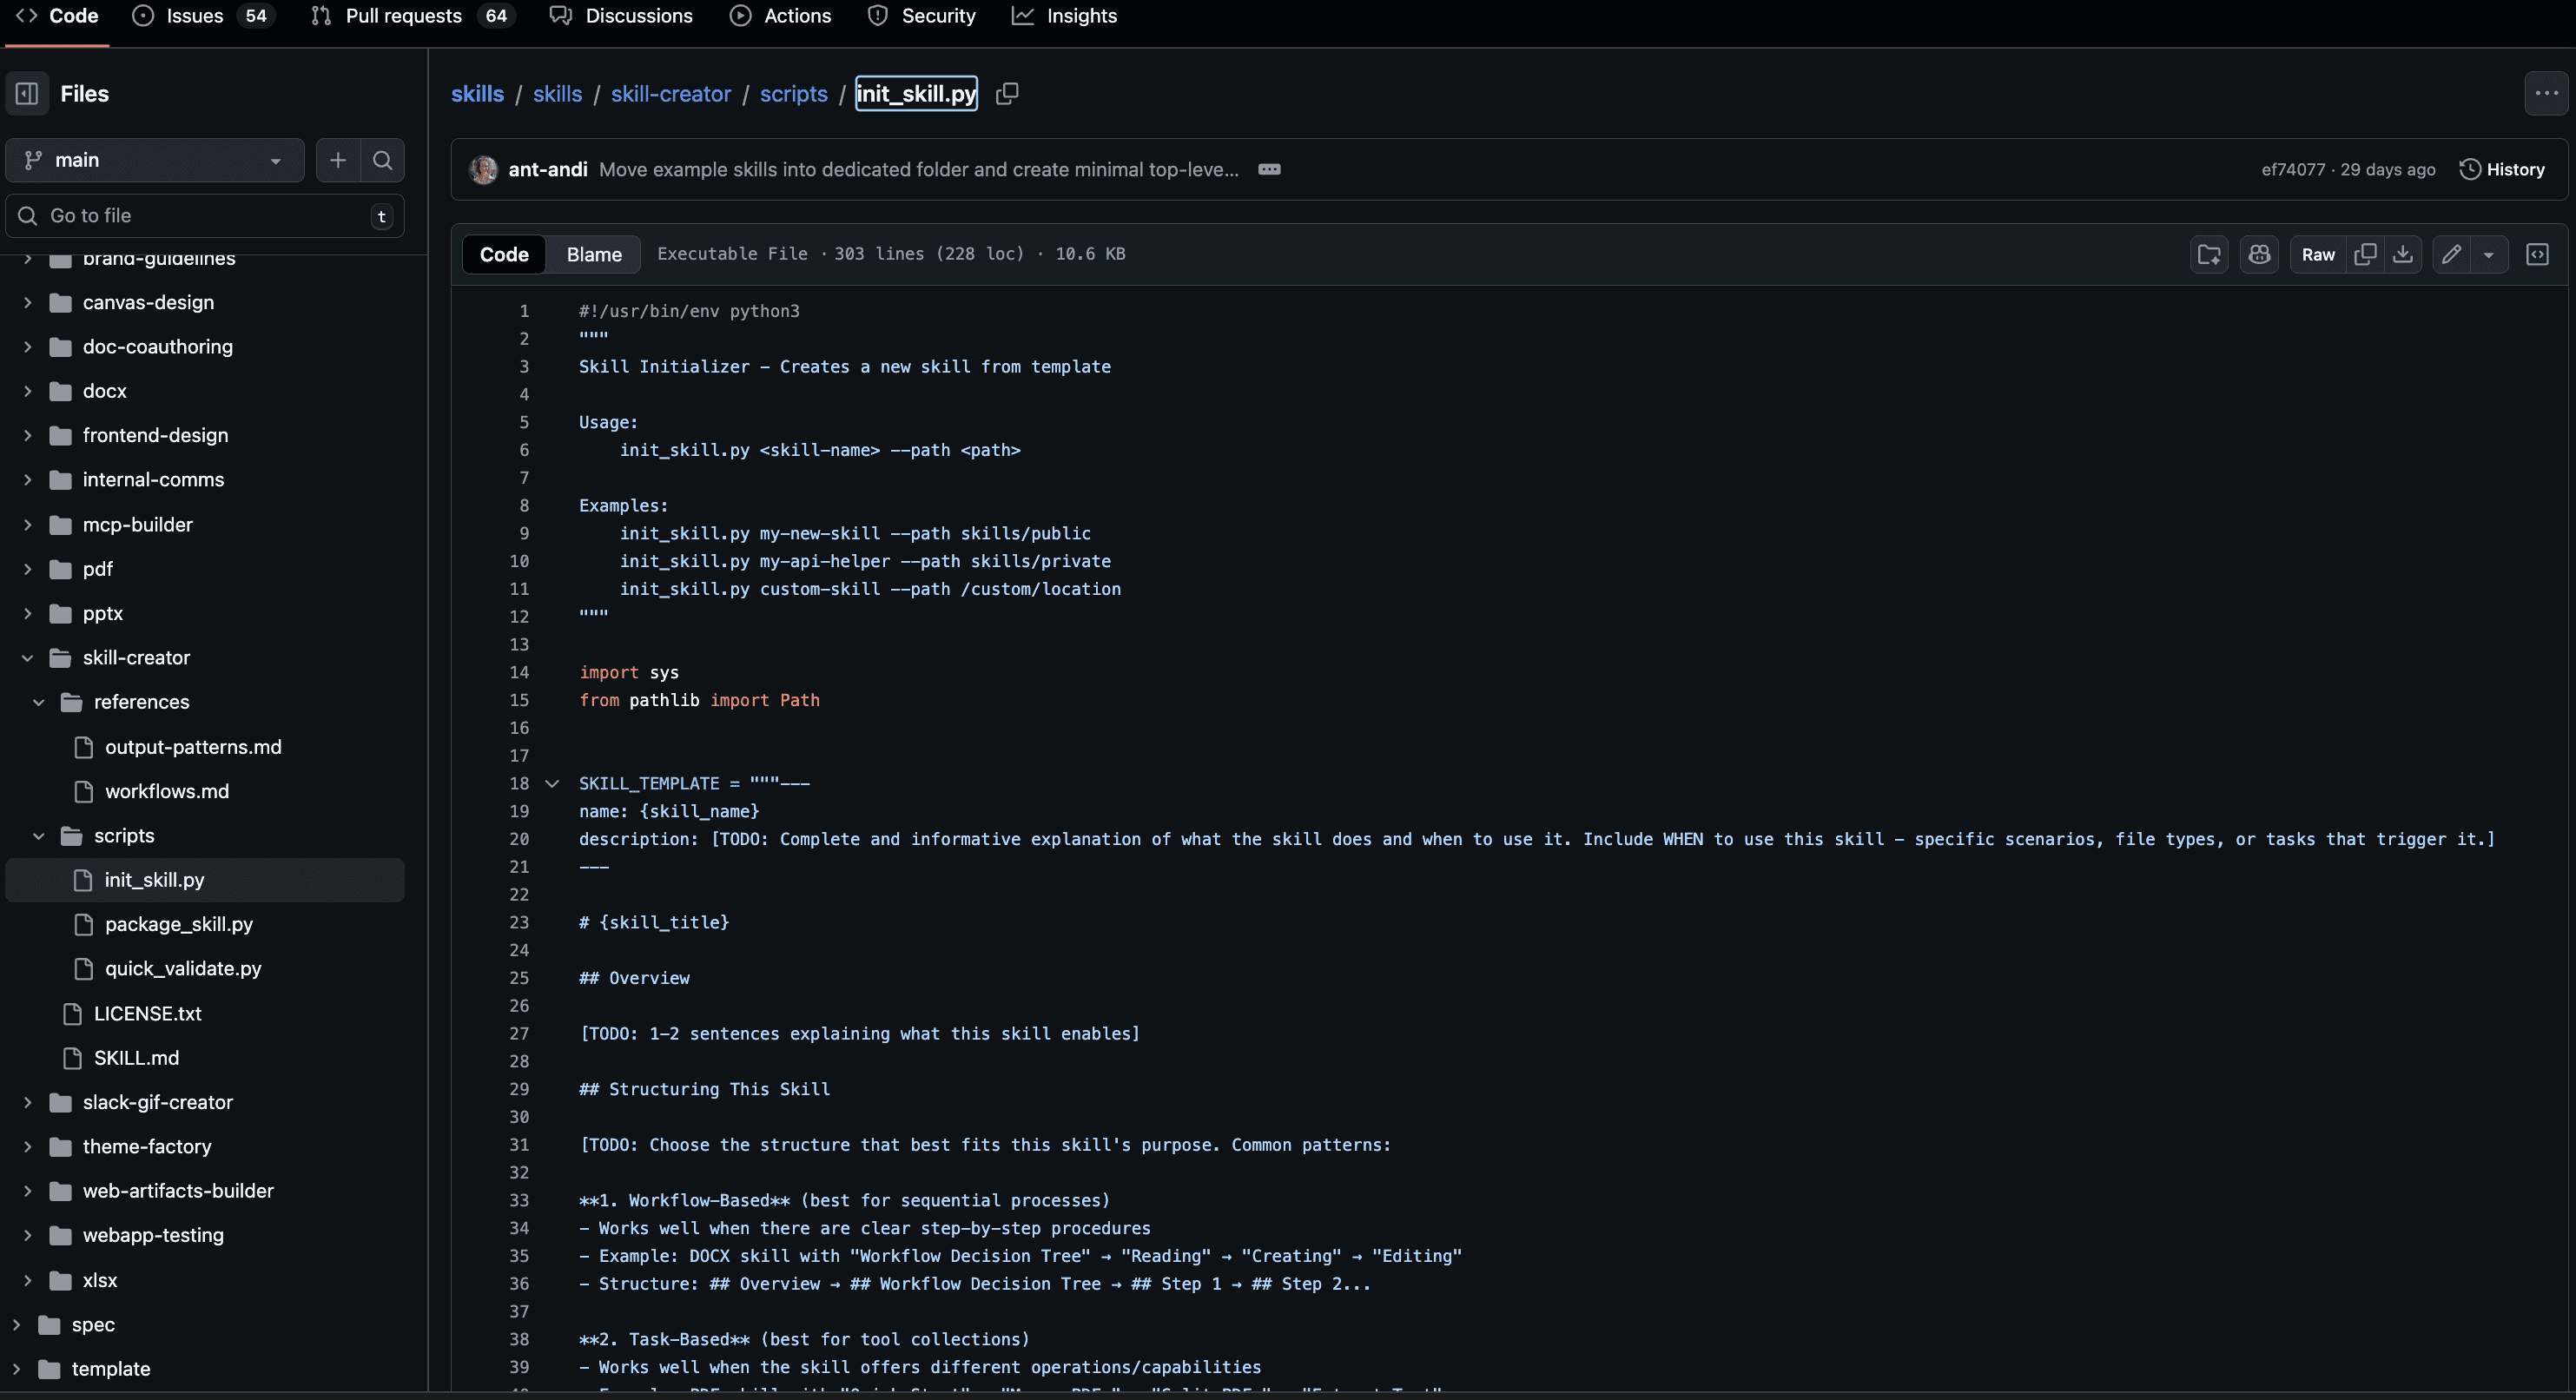Open the main branch dropdown

point(154,160)
